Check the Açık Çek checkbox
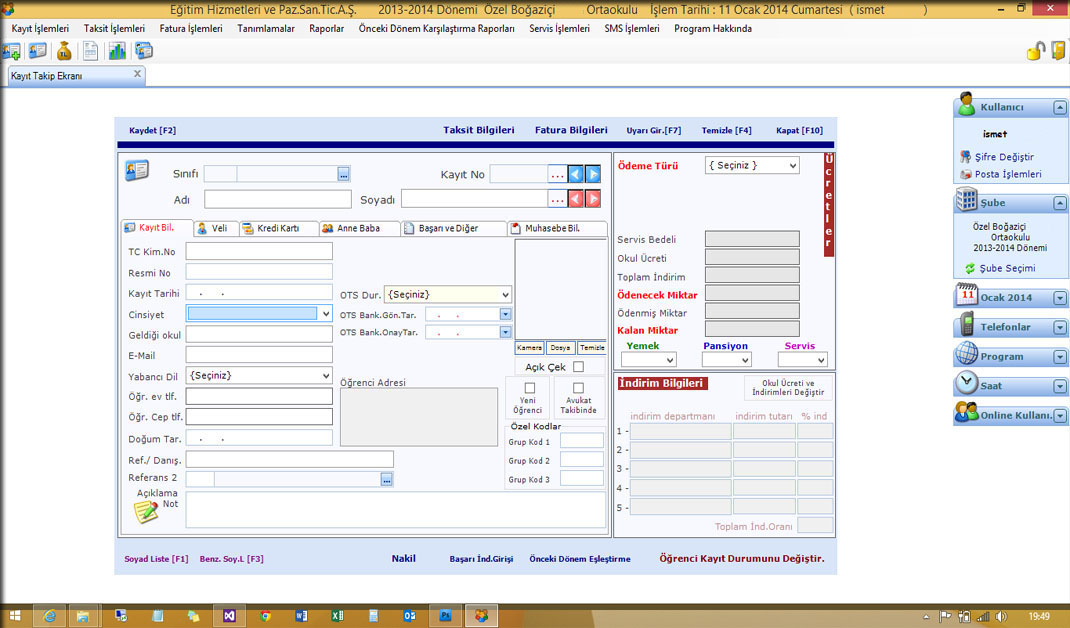Screen dimensions: 1070x628 578,367
